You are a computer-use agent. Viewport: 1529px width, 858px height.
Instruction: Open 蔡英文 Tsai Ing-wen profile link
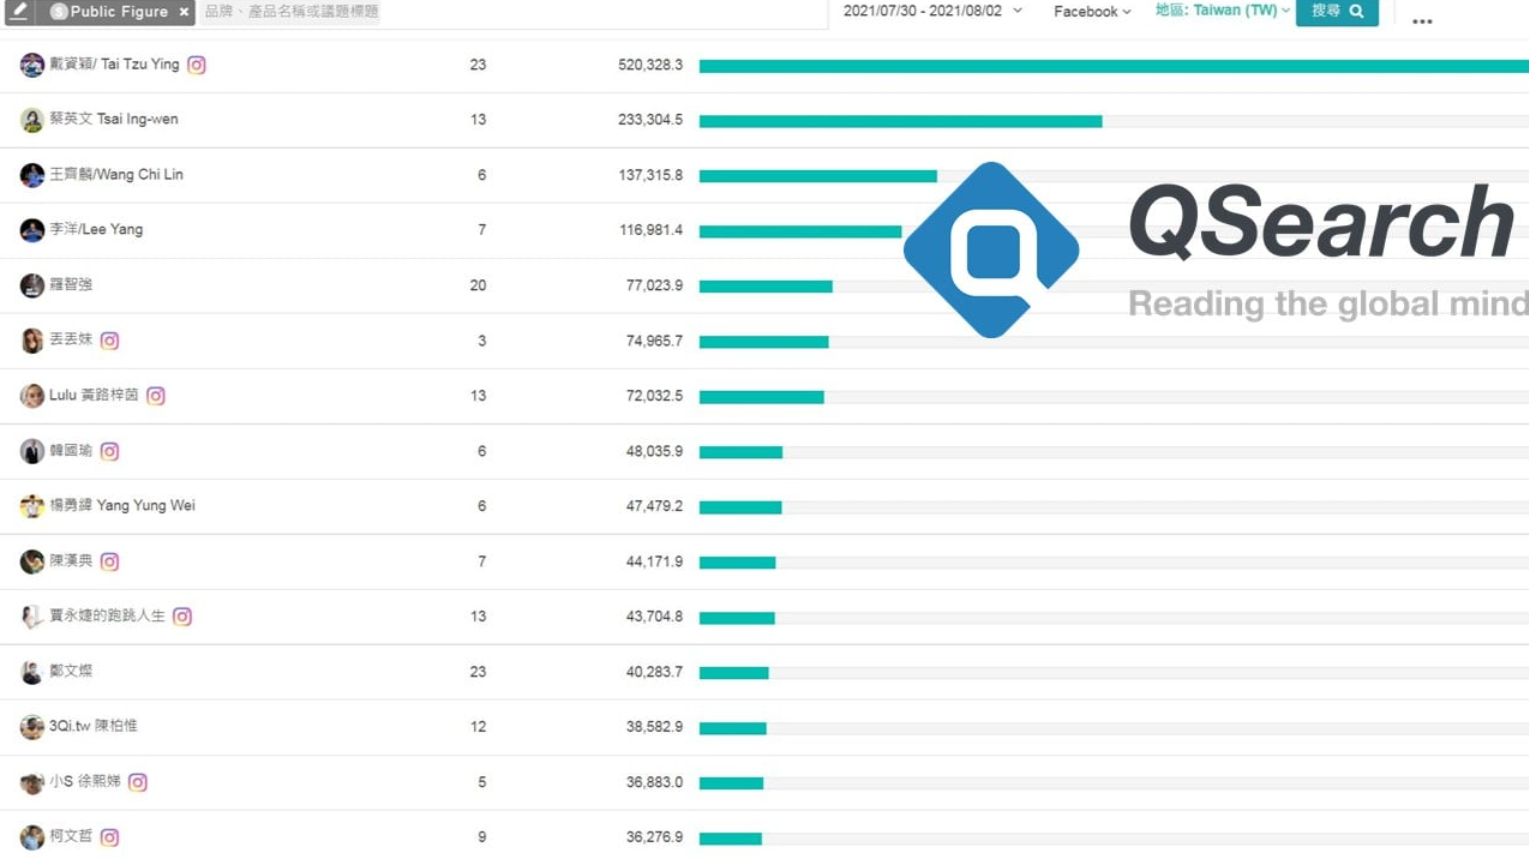click(x=113, y=119)
